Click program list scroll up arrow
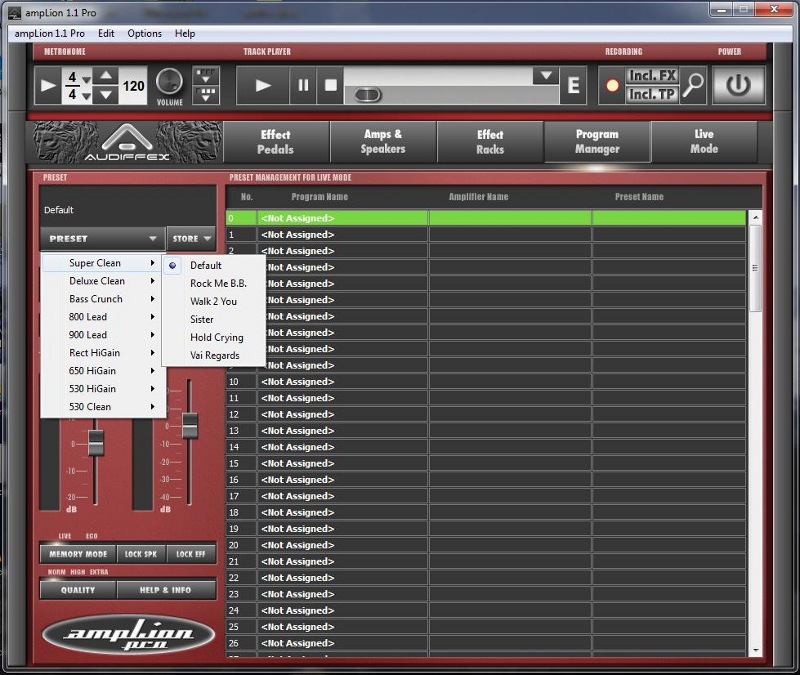The height and width of the screenshot is (675, 800). click(x=755, y=217)
